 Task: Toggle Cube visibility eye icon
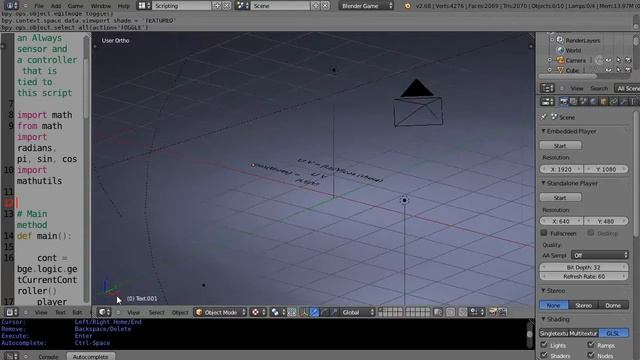coord(608,70)
